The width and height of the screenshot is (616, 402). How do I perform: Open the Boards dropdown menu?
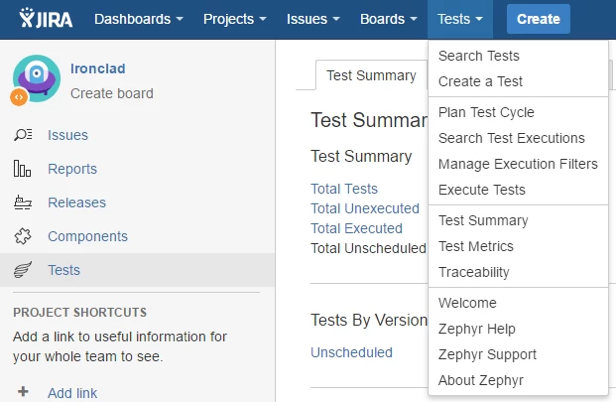388,19
